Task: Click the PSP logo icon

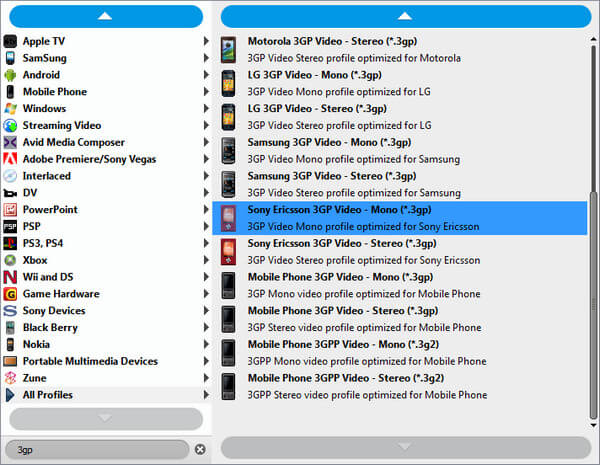Action: [x=10, y=226]
